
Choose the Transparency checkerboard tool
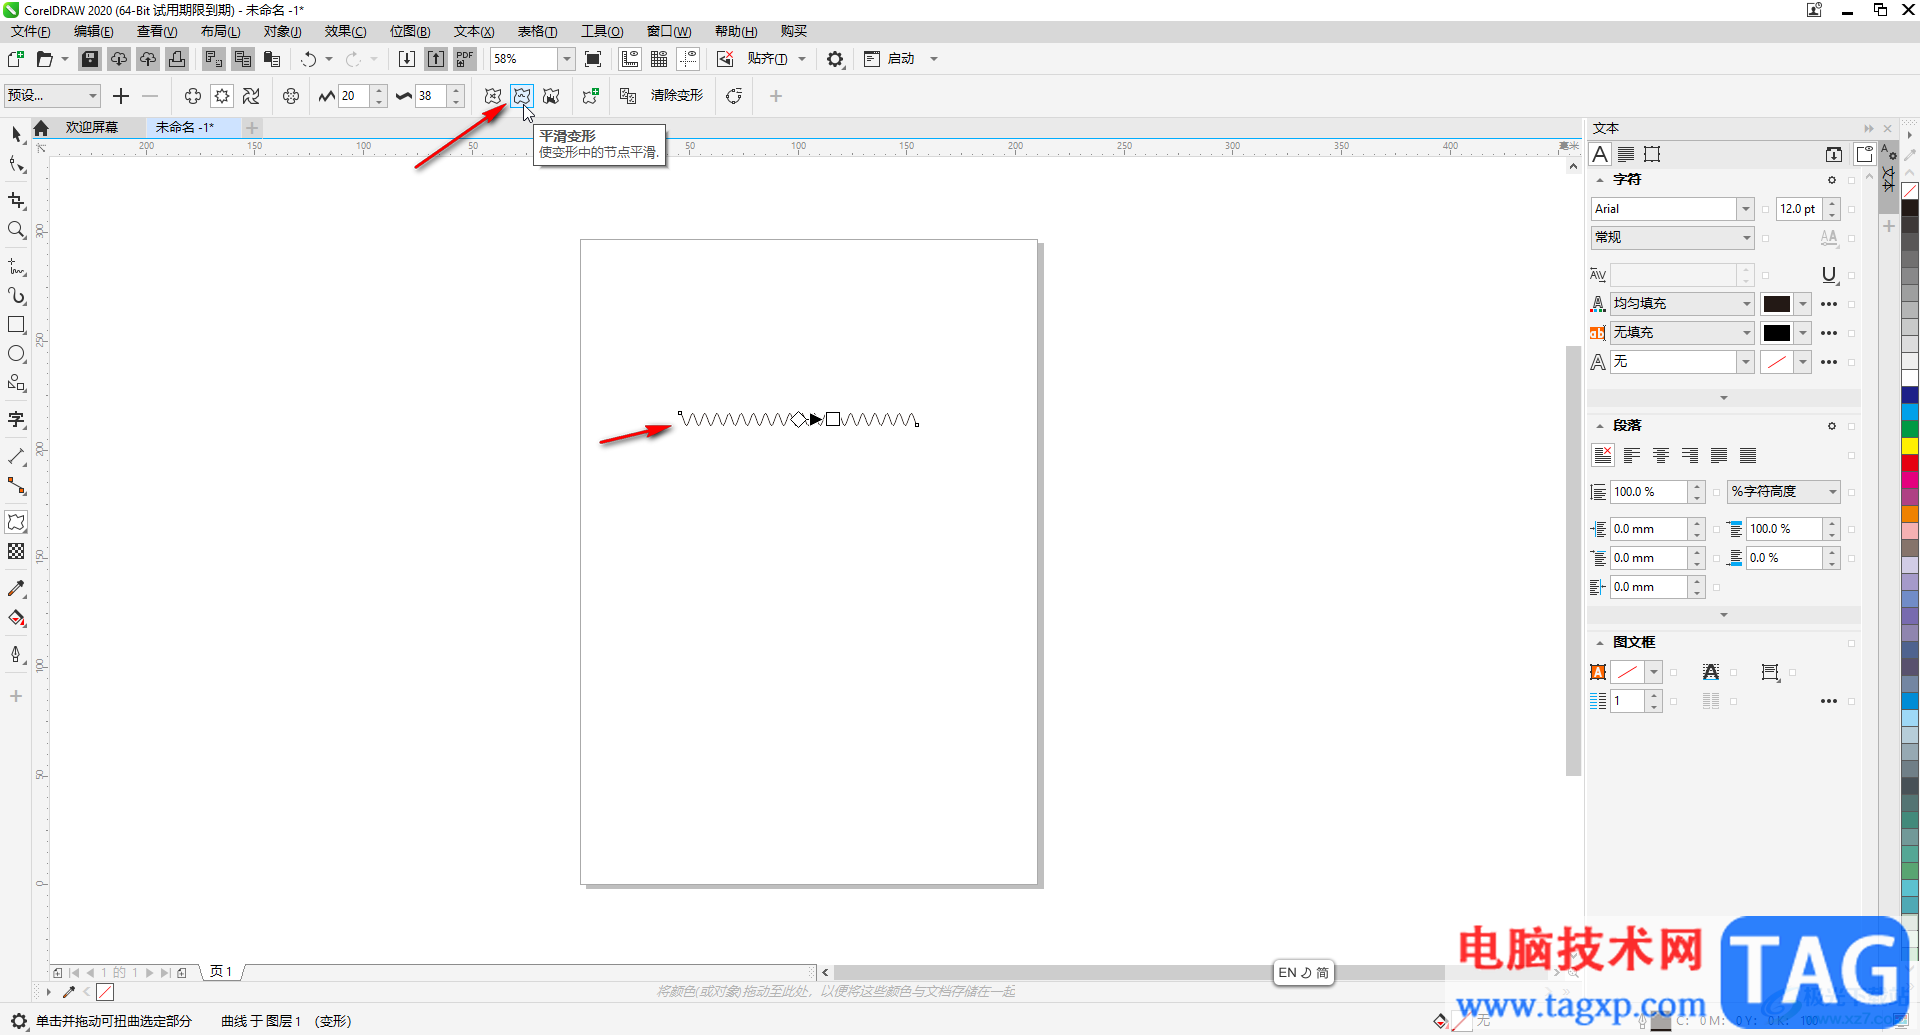click(16, 551)
